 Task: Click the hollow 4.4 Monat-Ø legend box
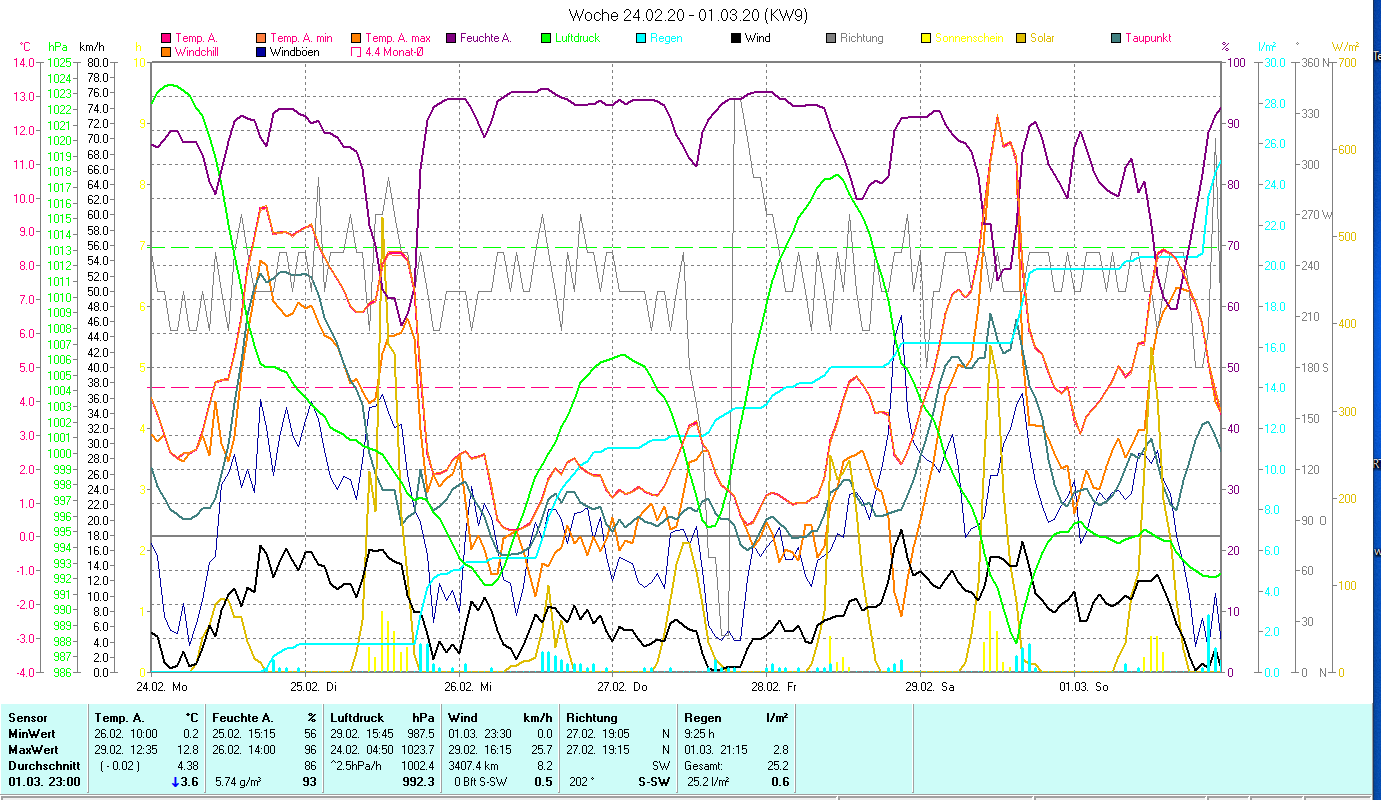point(356,52)
